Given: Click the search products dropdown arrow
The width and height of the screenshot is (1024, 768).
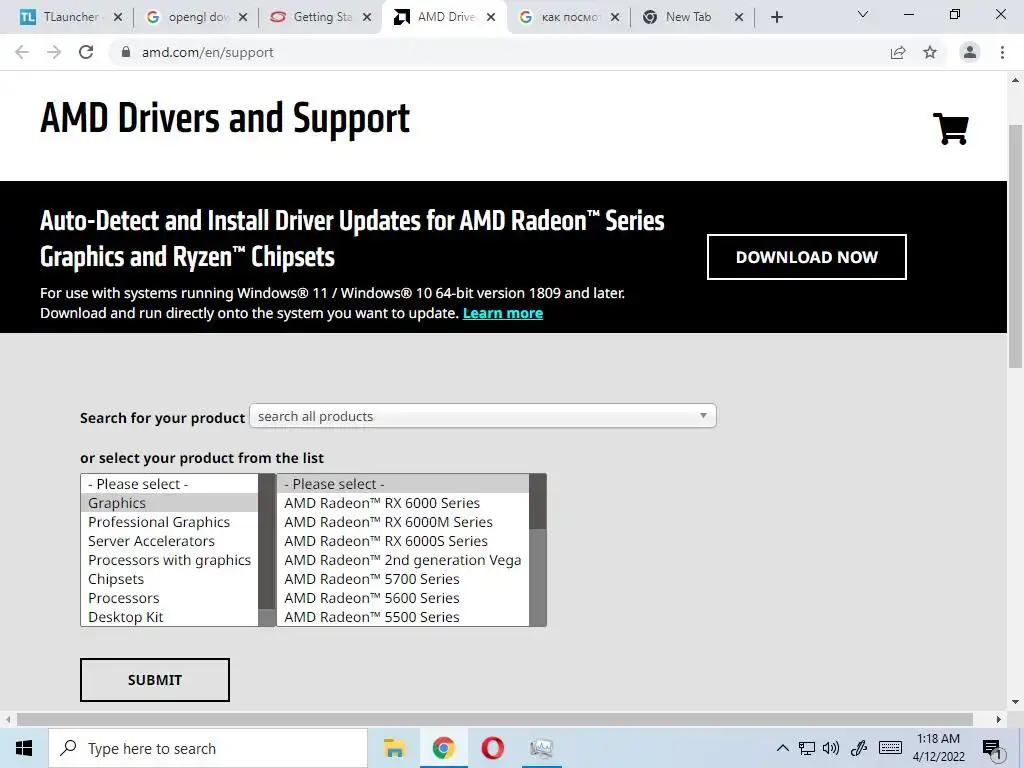Looking at the screenshot, I should coord(703,416).
